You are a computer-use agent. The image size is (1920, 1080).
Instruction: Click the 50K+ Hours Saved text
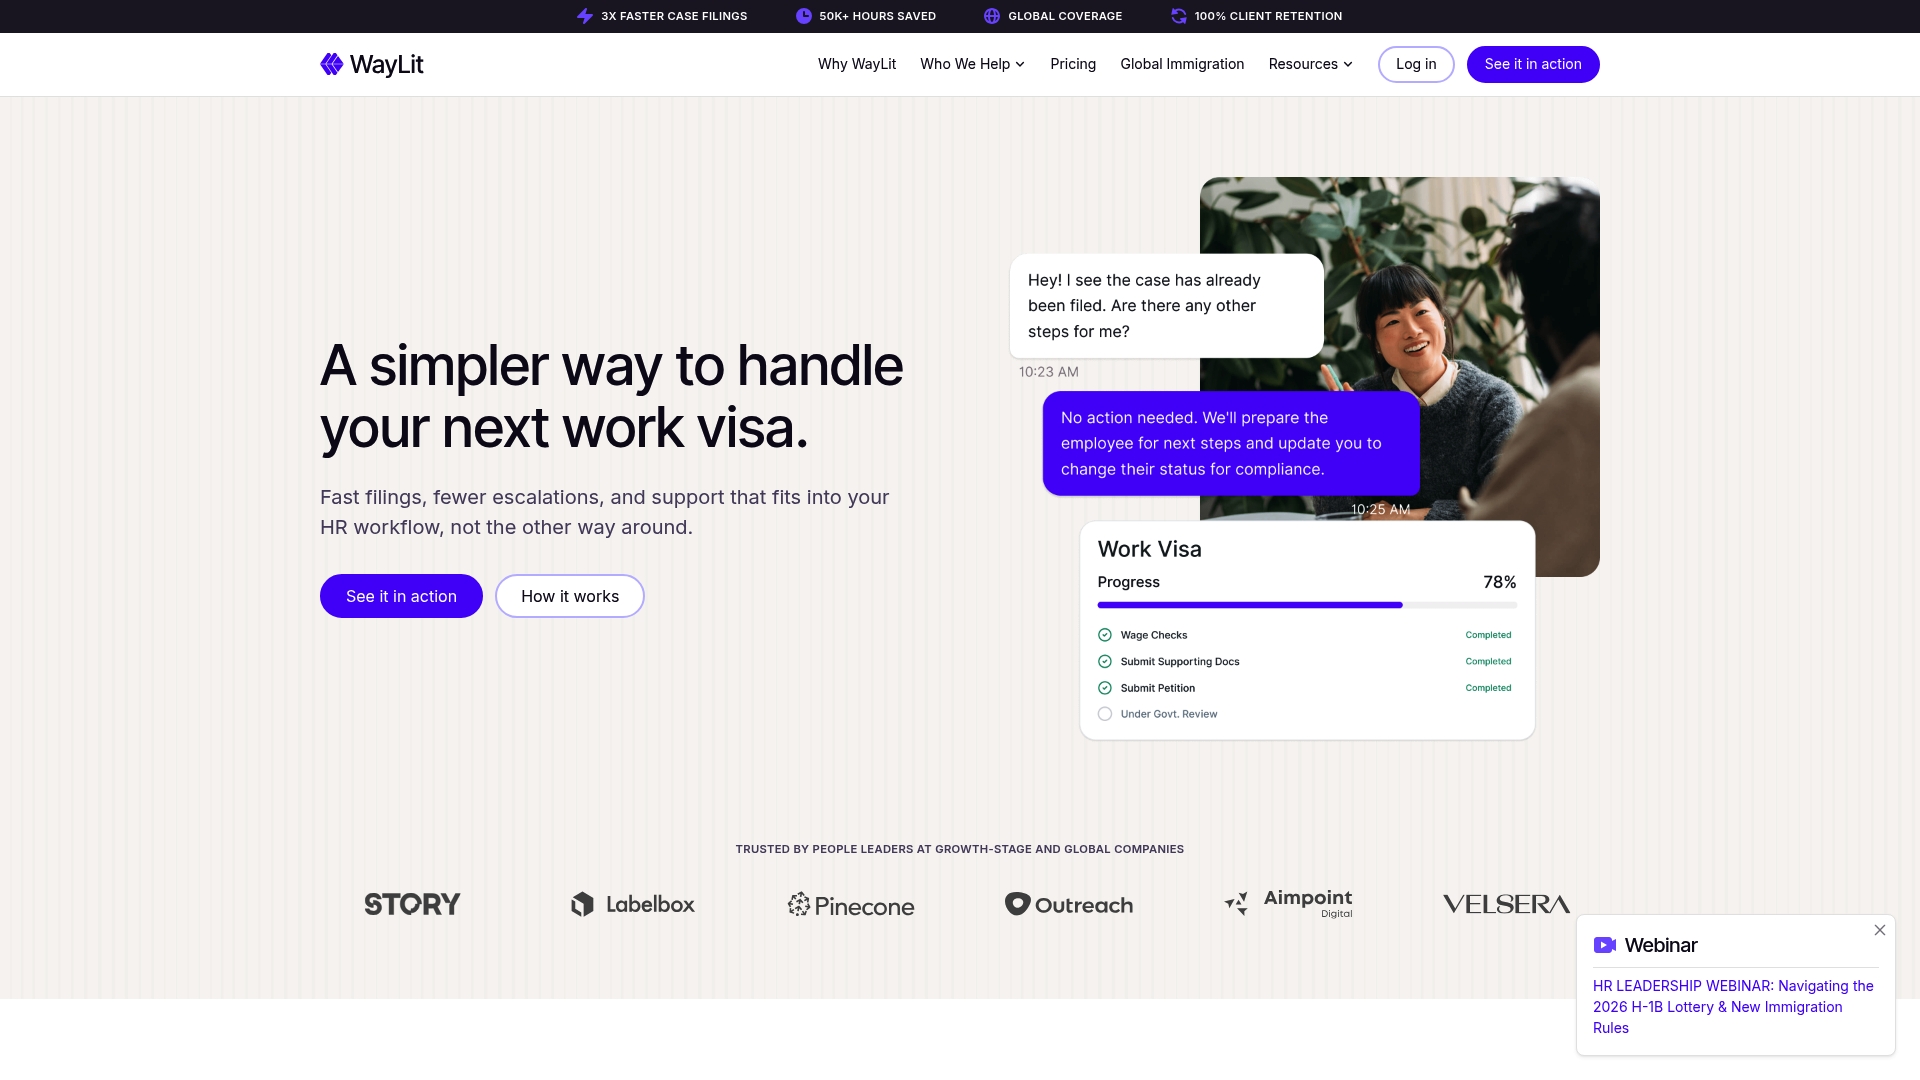tap(877, 16)
